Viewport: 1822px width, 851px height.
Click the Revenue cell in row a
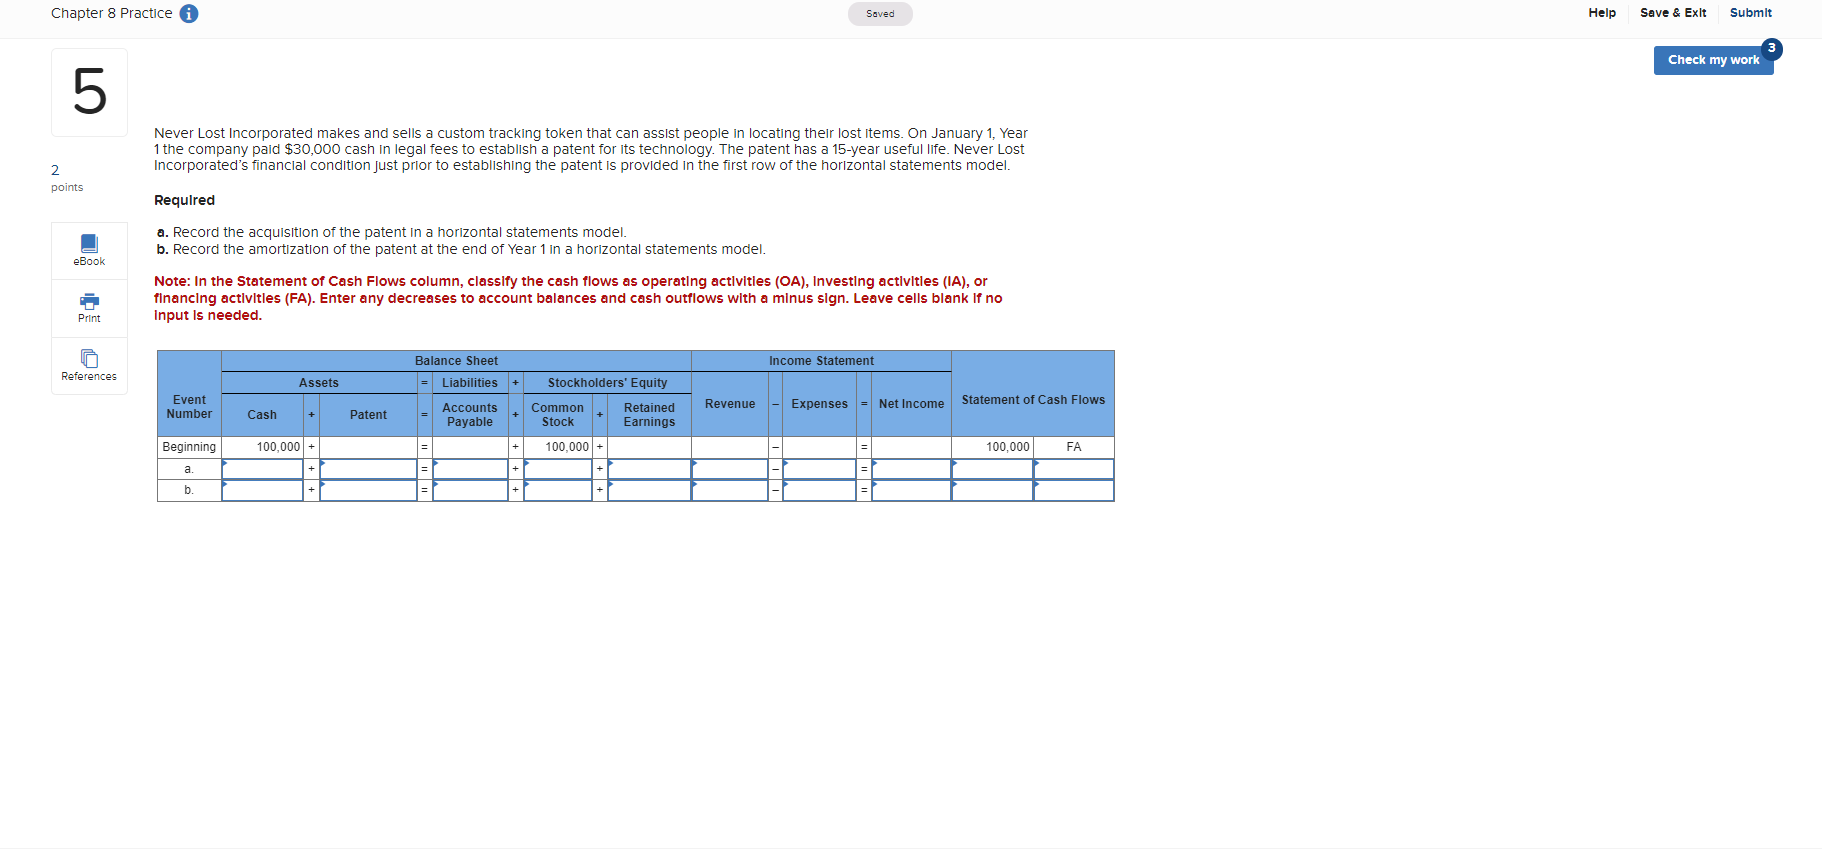point(730,469)
